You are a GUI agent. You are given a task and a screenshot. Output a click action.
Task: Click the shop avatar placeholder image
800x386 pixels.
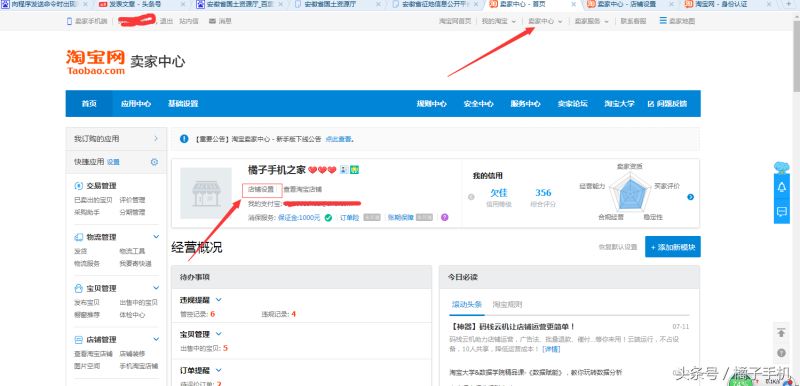click(206, 193)
